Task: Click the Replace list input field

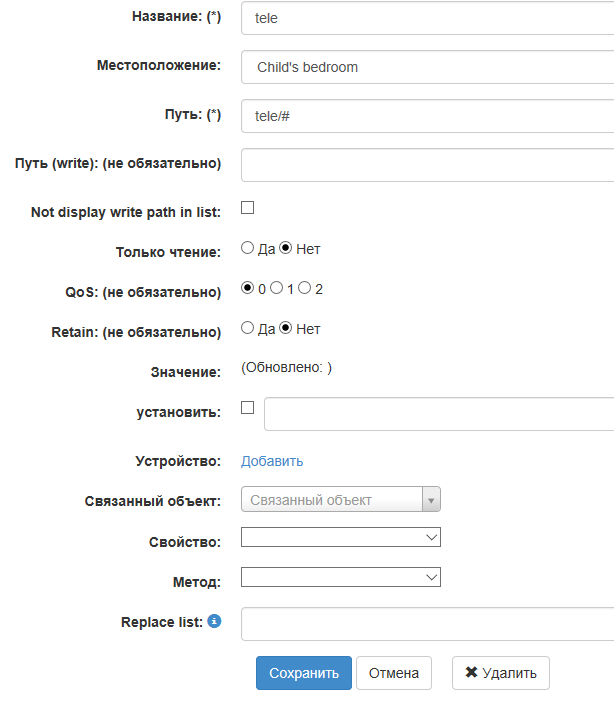Action: 427,624
